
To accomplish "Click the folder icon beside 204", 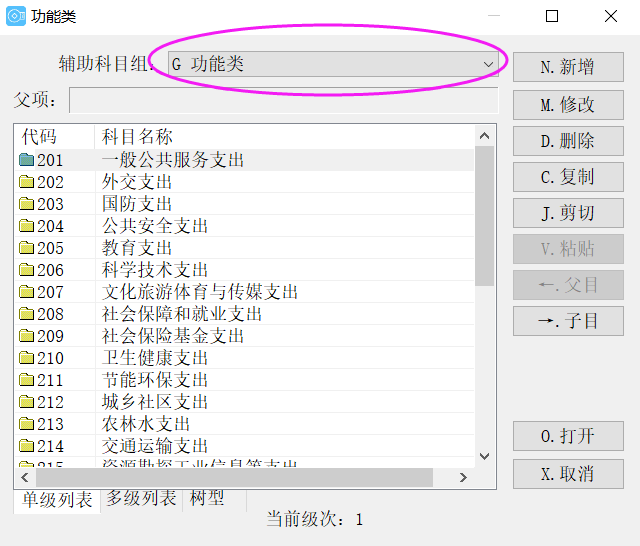I will point(27,226).
